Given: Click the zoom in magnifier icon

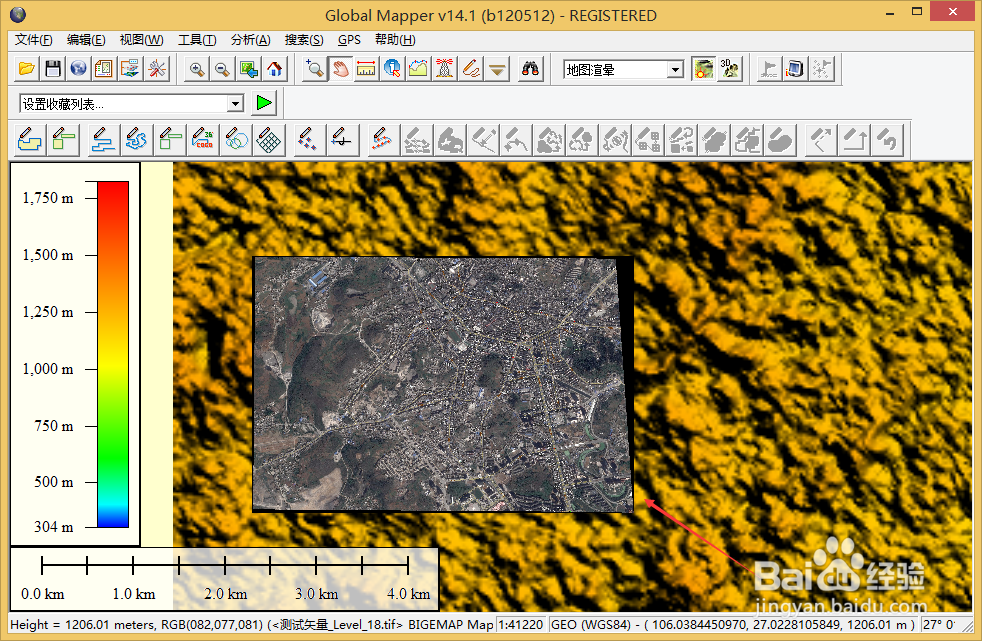Looking at the screenshot, I should tap(197, 69).
